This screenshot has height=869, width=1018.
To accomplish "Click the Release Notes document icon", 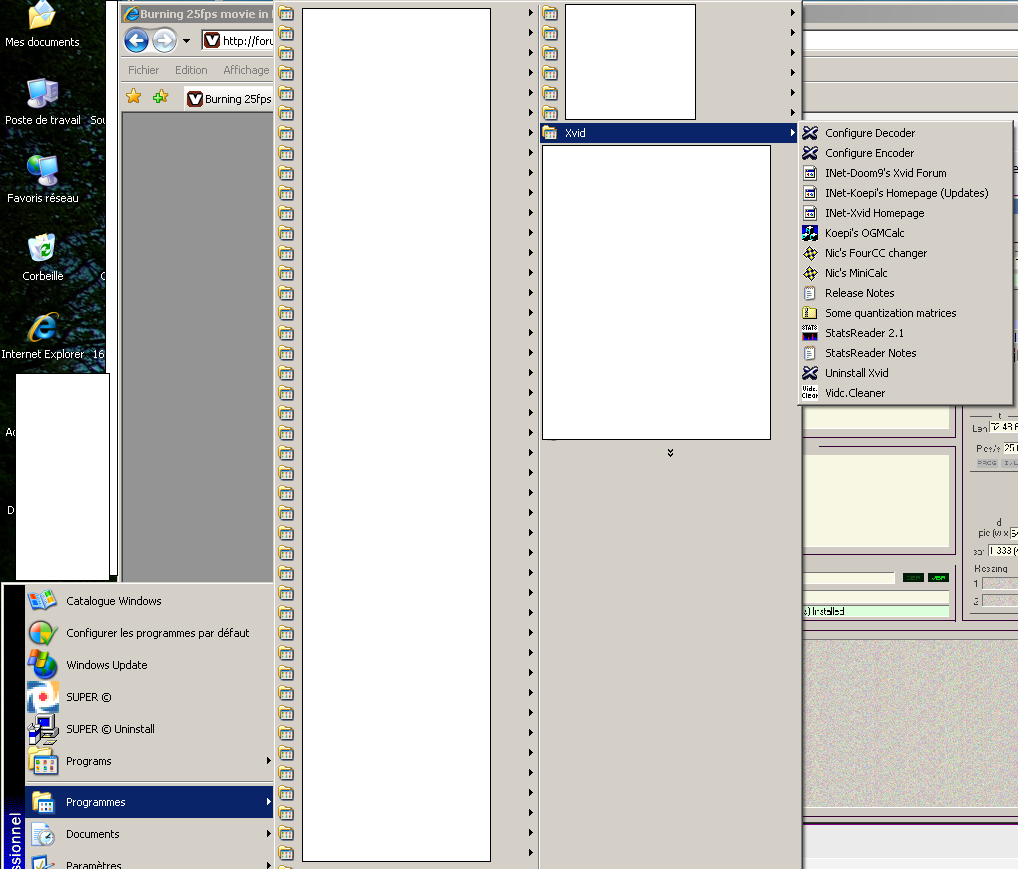I will [810, 294].
